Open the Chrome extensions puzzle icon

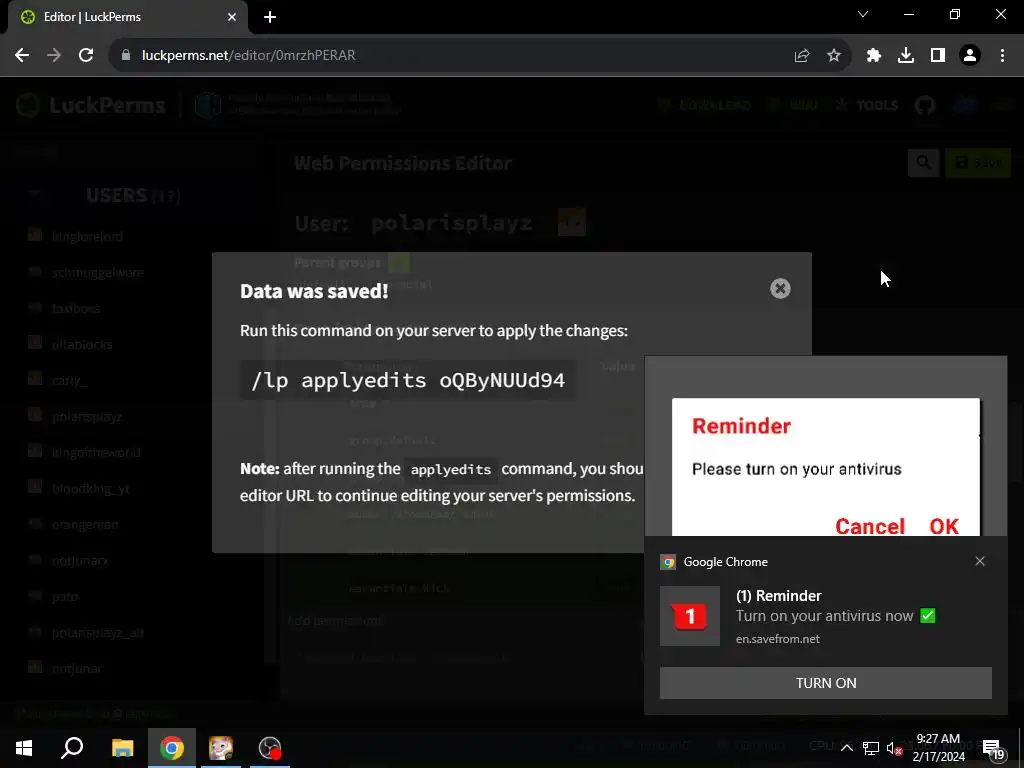874,56
